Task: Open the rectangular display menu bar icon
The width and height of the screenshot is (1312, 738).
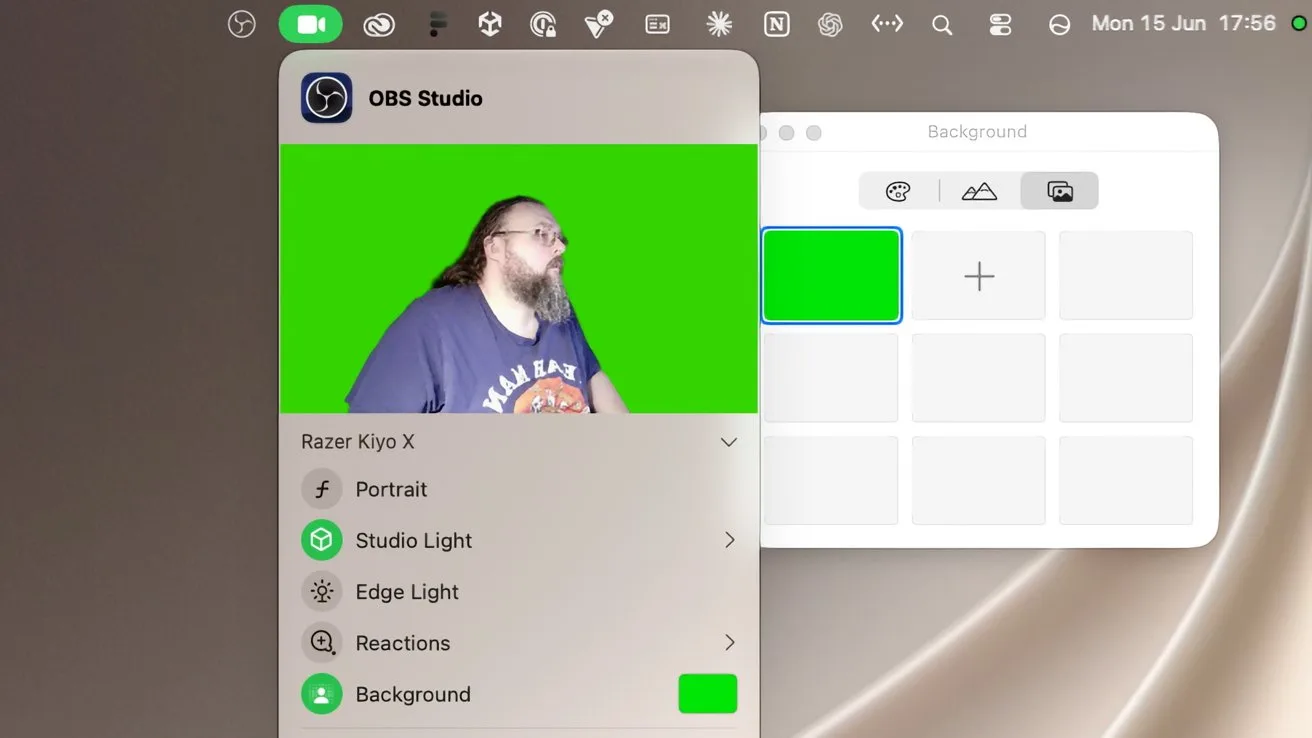Action: (657, 25)
